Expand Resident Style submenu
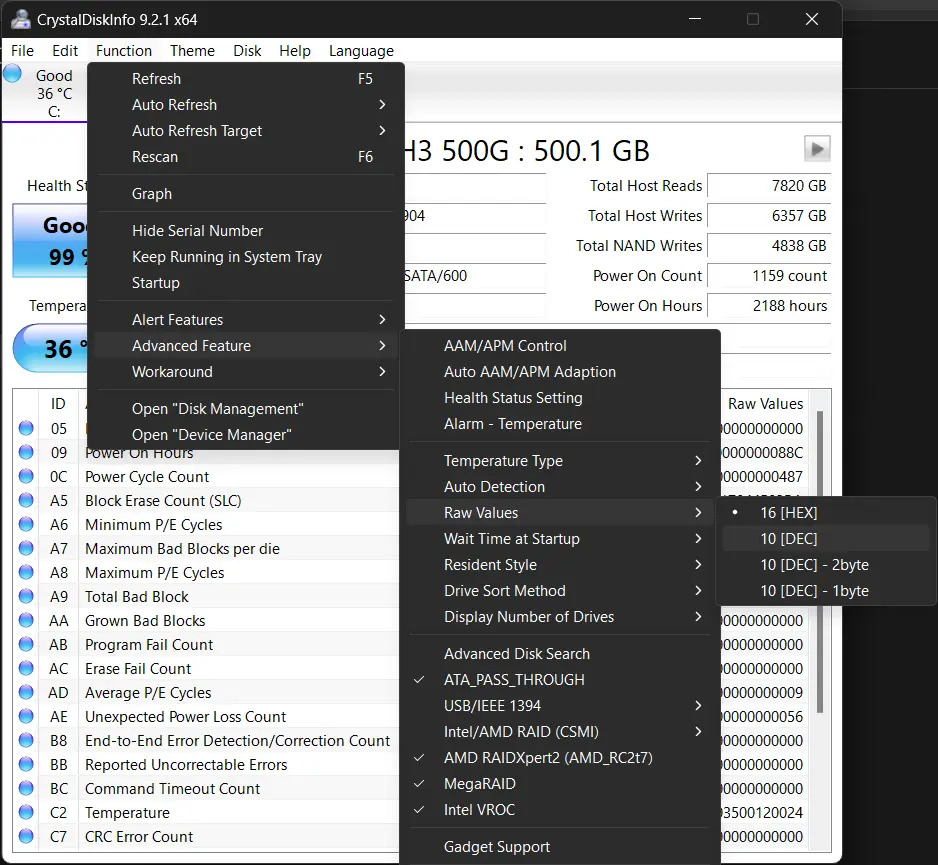This screenshot has width=938, height=865. [559, 565]
